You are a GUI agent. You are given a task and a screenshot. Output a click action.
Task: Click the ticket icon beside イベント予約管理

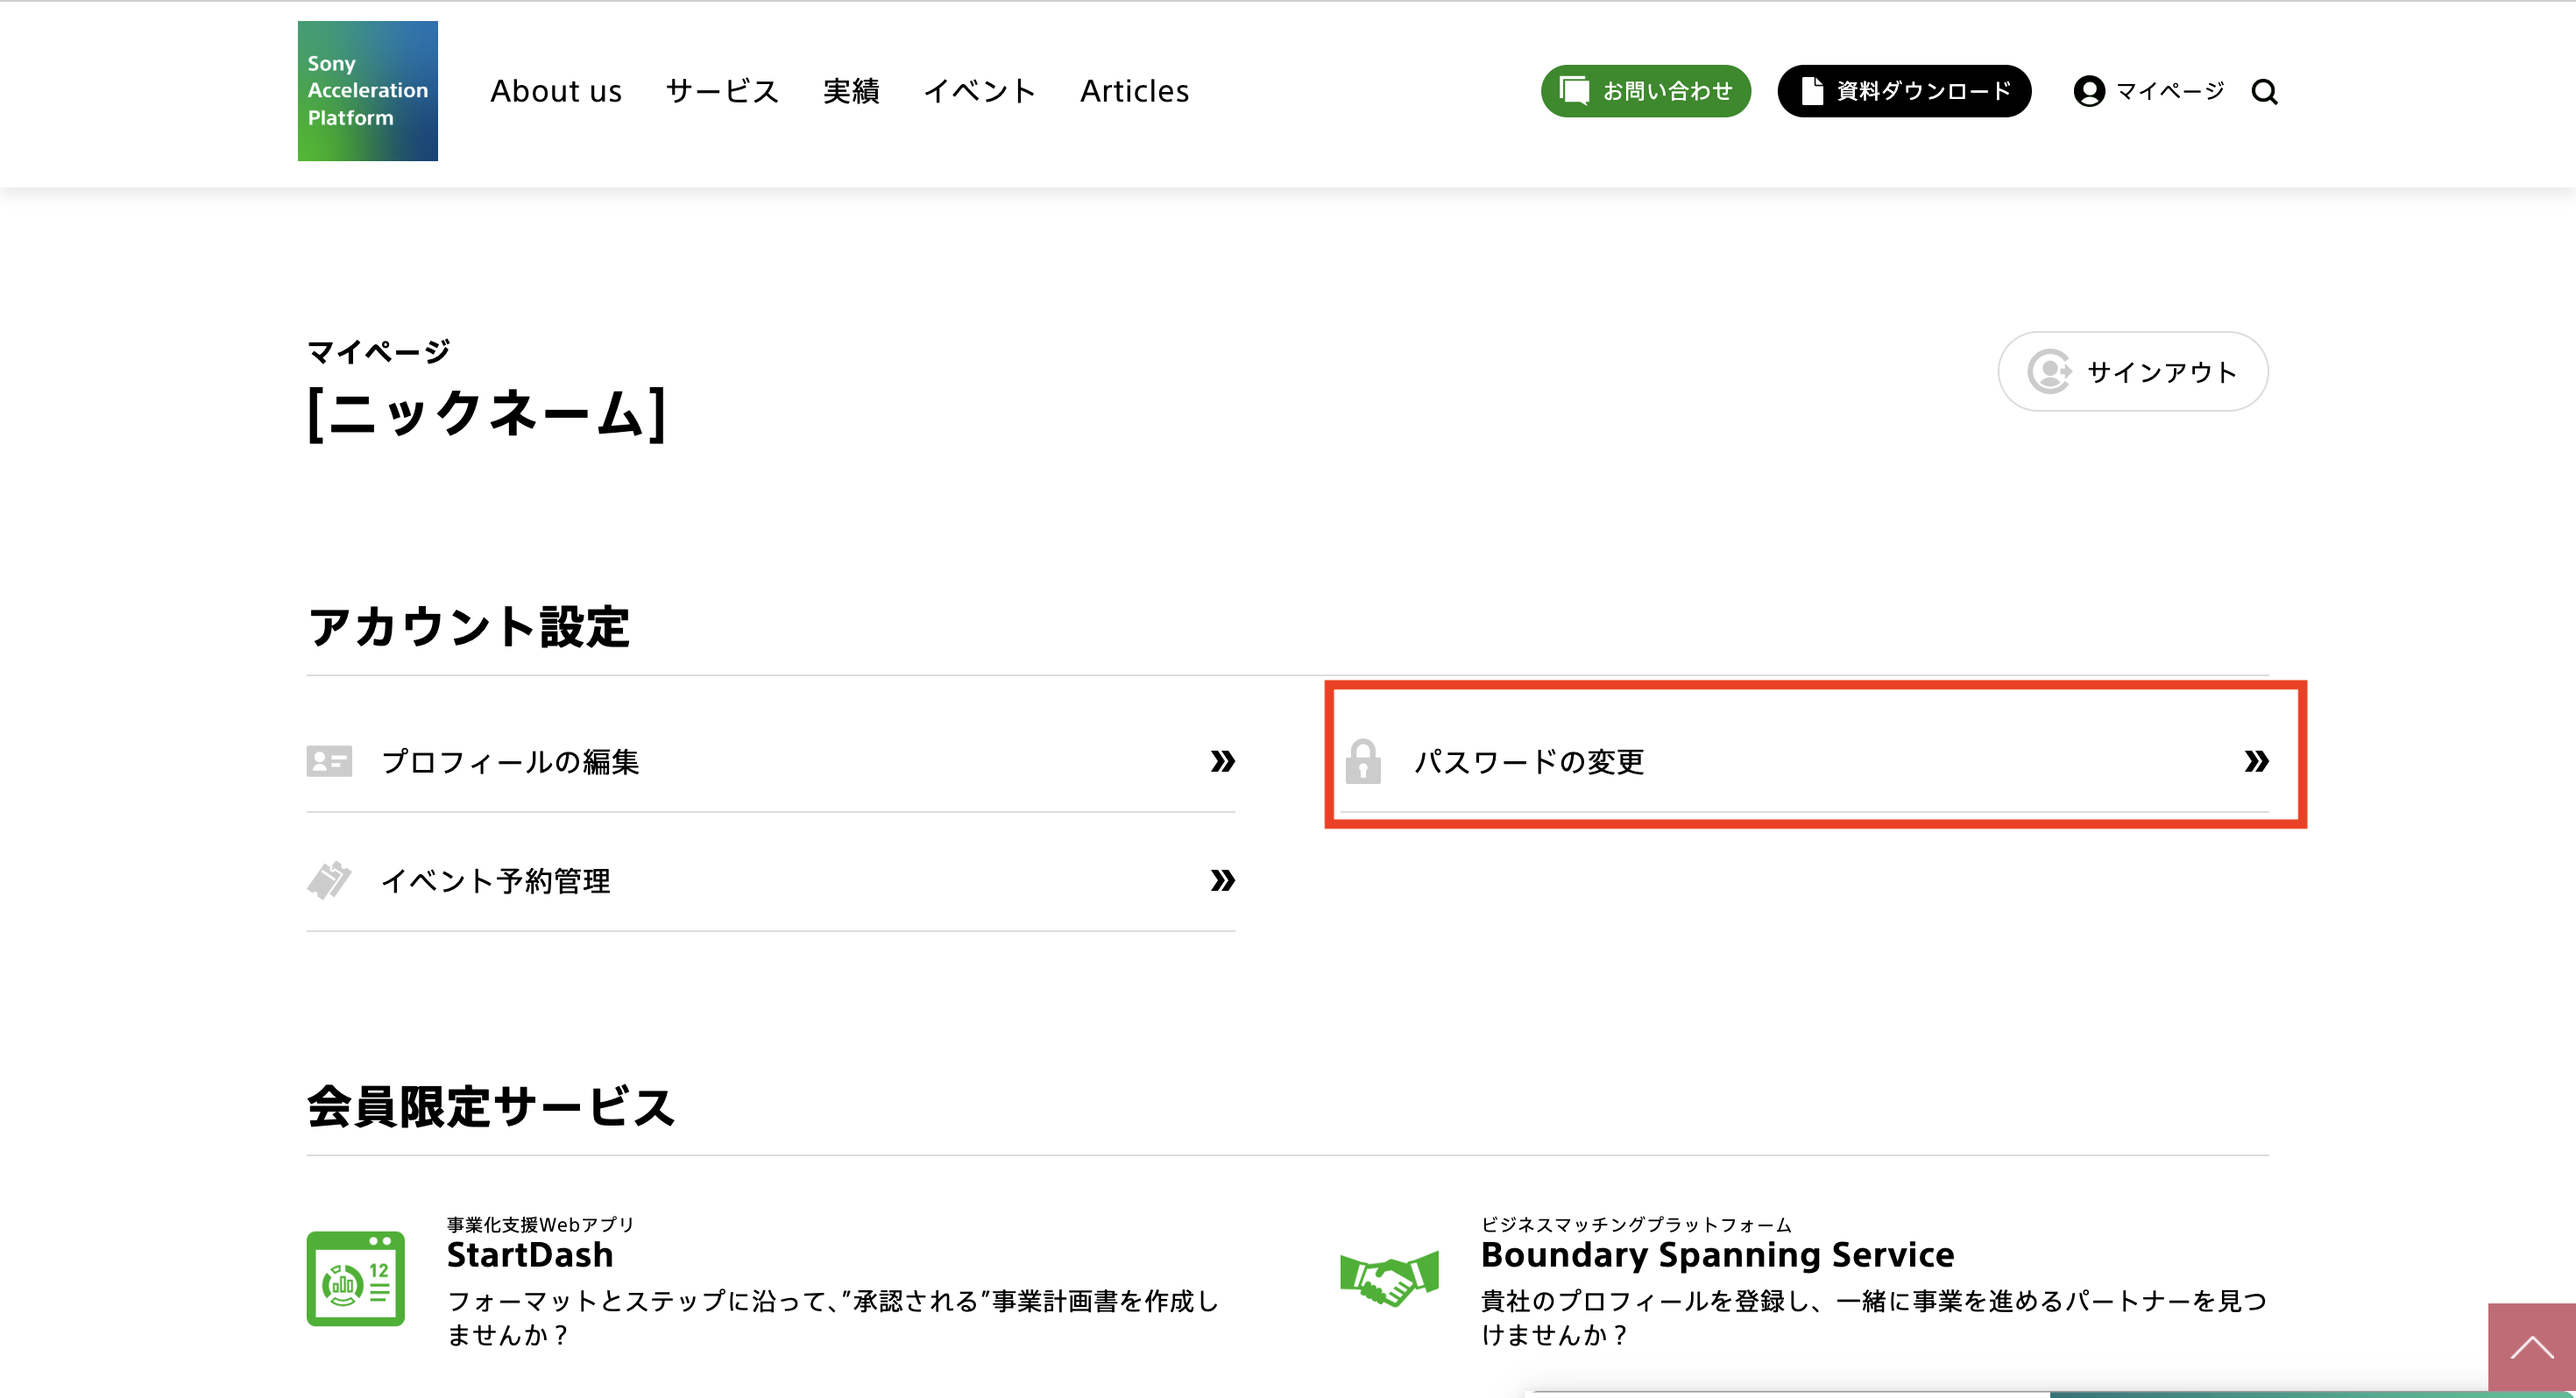329,880
